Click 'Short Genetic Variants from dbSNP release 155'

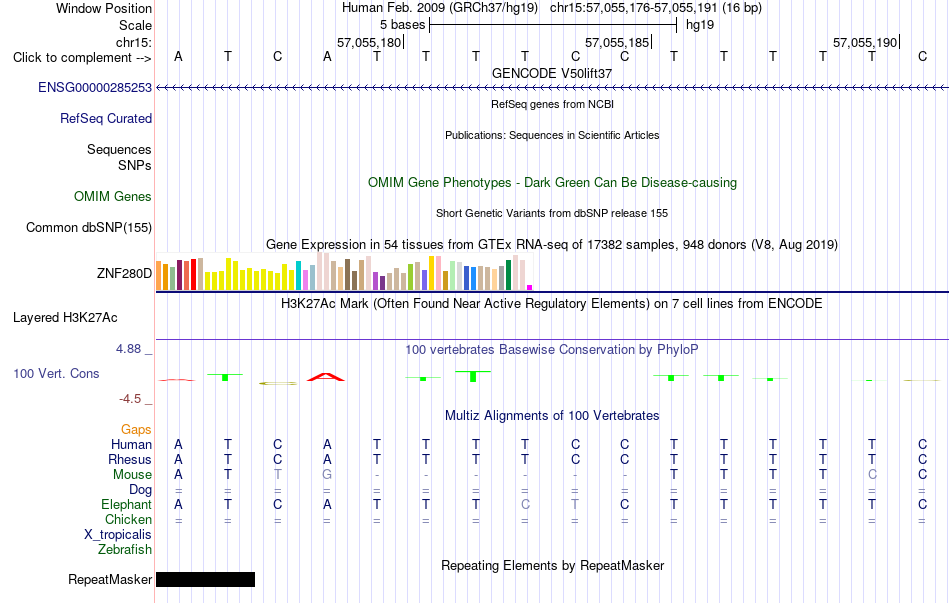(552, 213)
